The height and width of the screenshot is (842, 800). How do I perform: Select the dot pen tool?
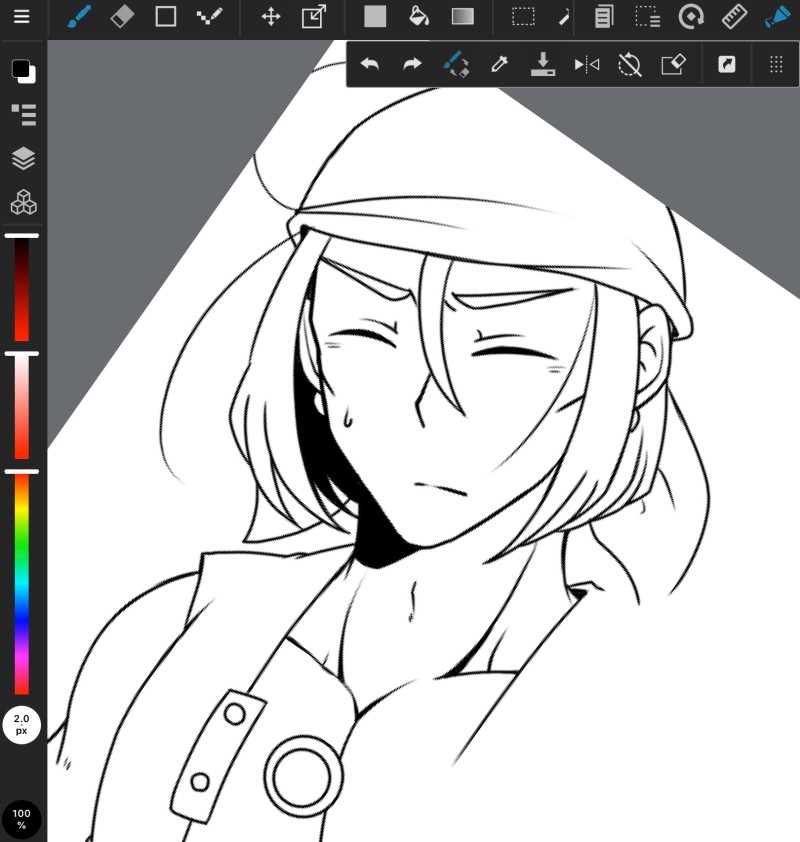click(x=209, y=16)
